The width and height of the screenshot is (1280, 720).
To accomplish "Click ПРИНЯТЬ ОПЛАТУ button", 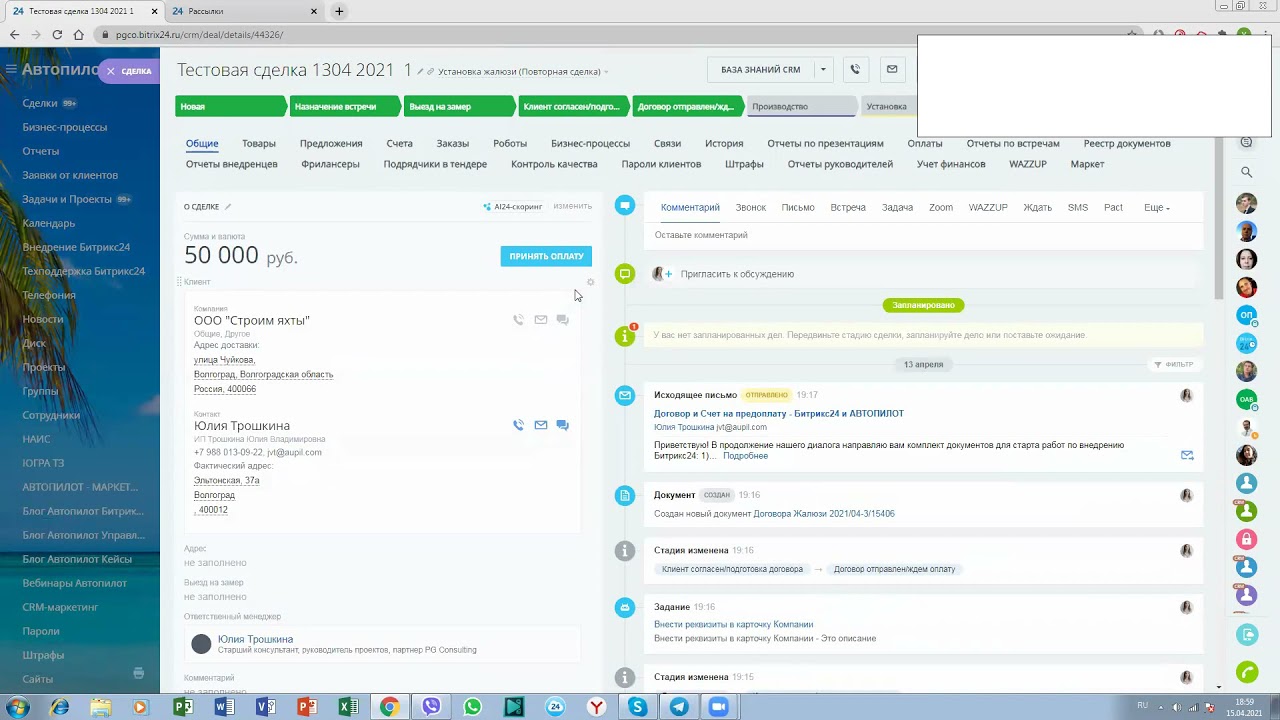I will point(546,256).
